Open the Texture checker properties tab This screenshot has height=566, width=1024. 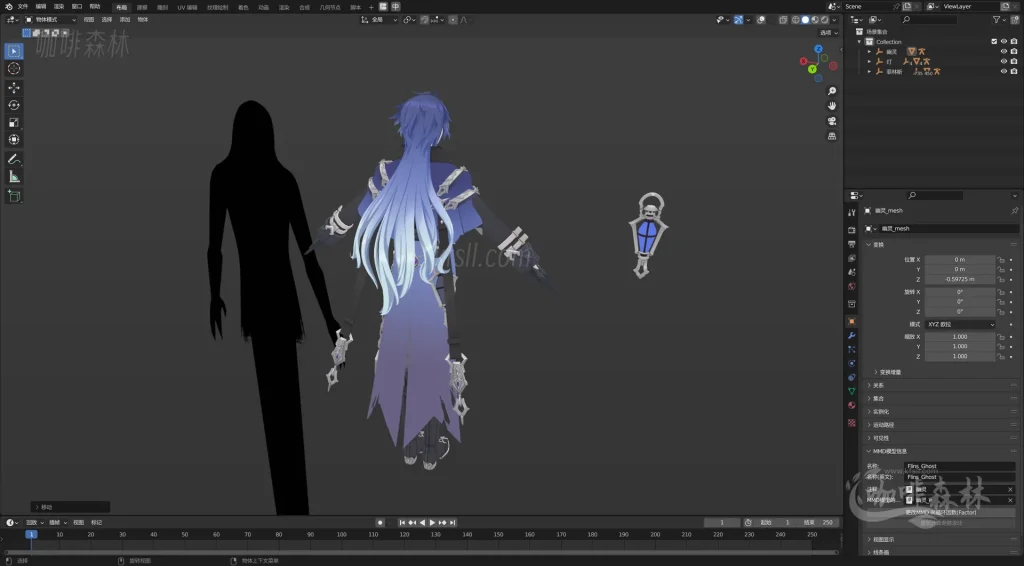point(852,422)
